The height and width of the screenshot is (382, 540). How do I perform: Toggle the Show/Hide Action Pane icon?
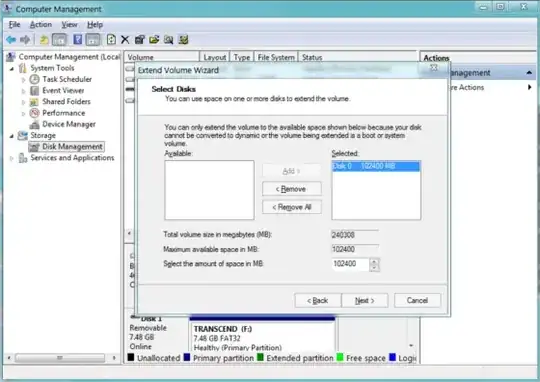click(93, 40)
